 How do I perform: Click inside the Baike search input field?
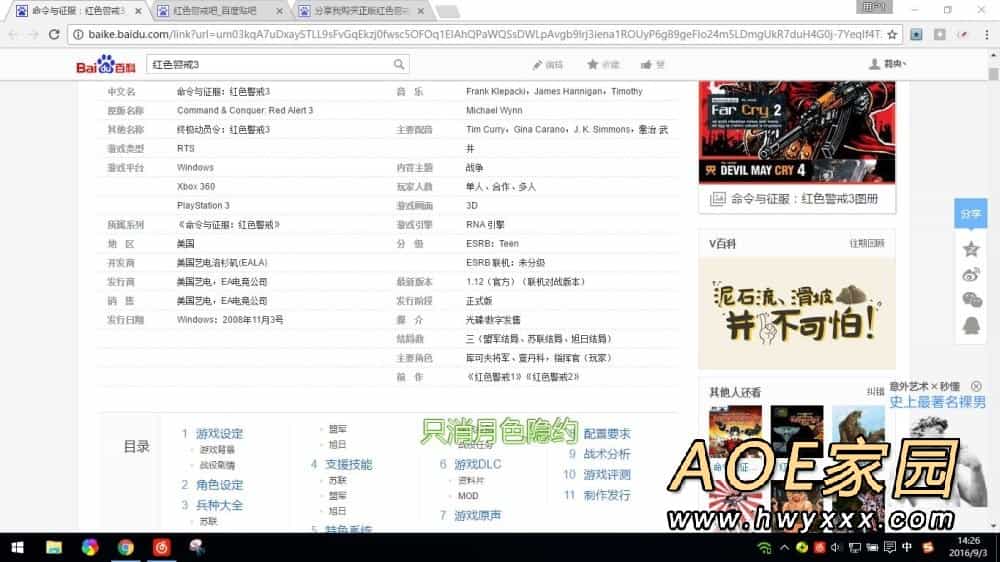(268, 65)
